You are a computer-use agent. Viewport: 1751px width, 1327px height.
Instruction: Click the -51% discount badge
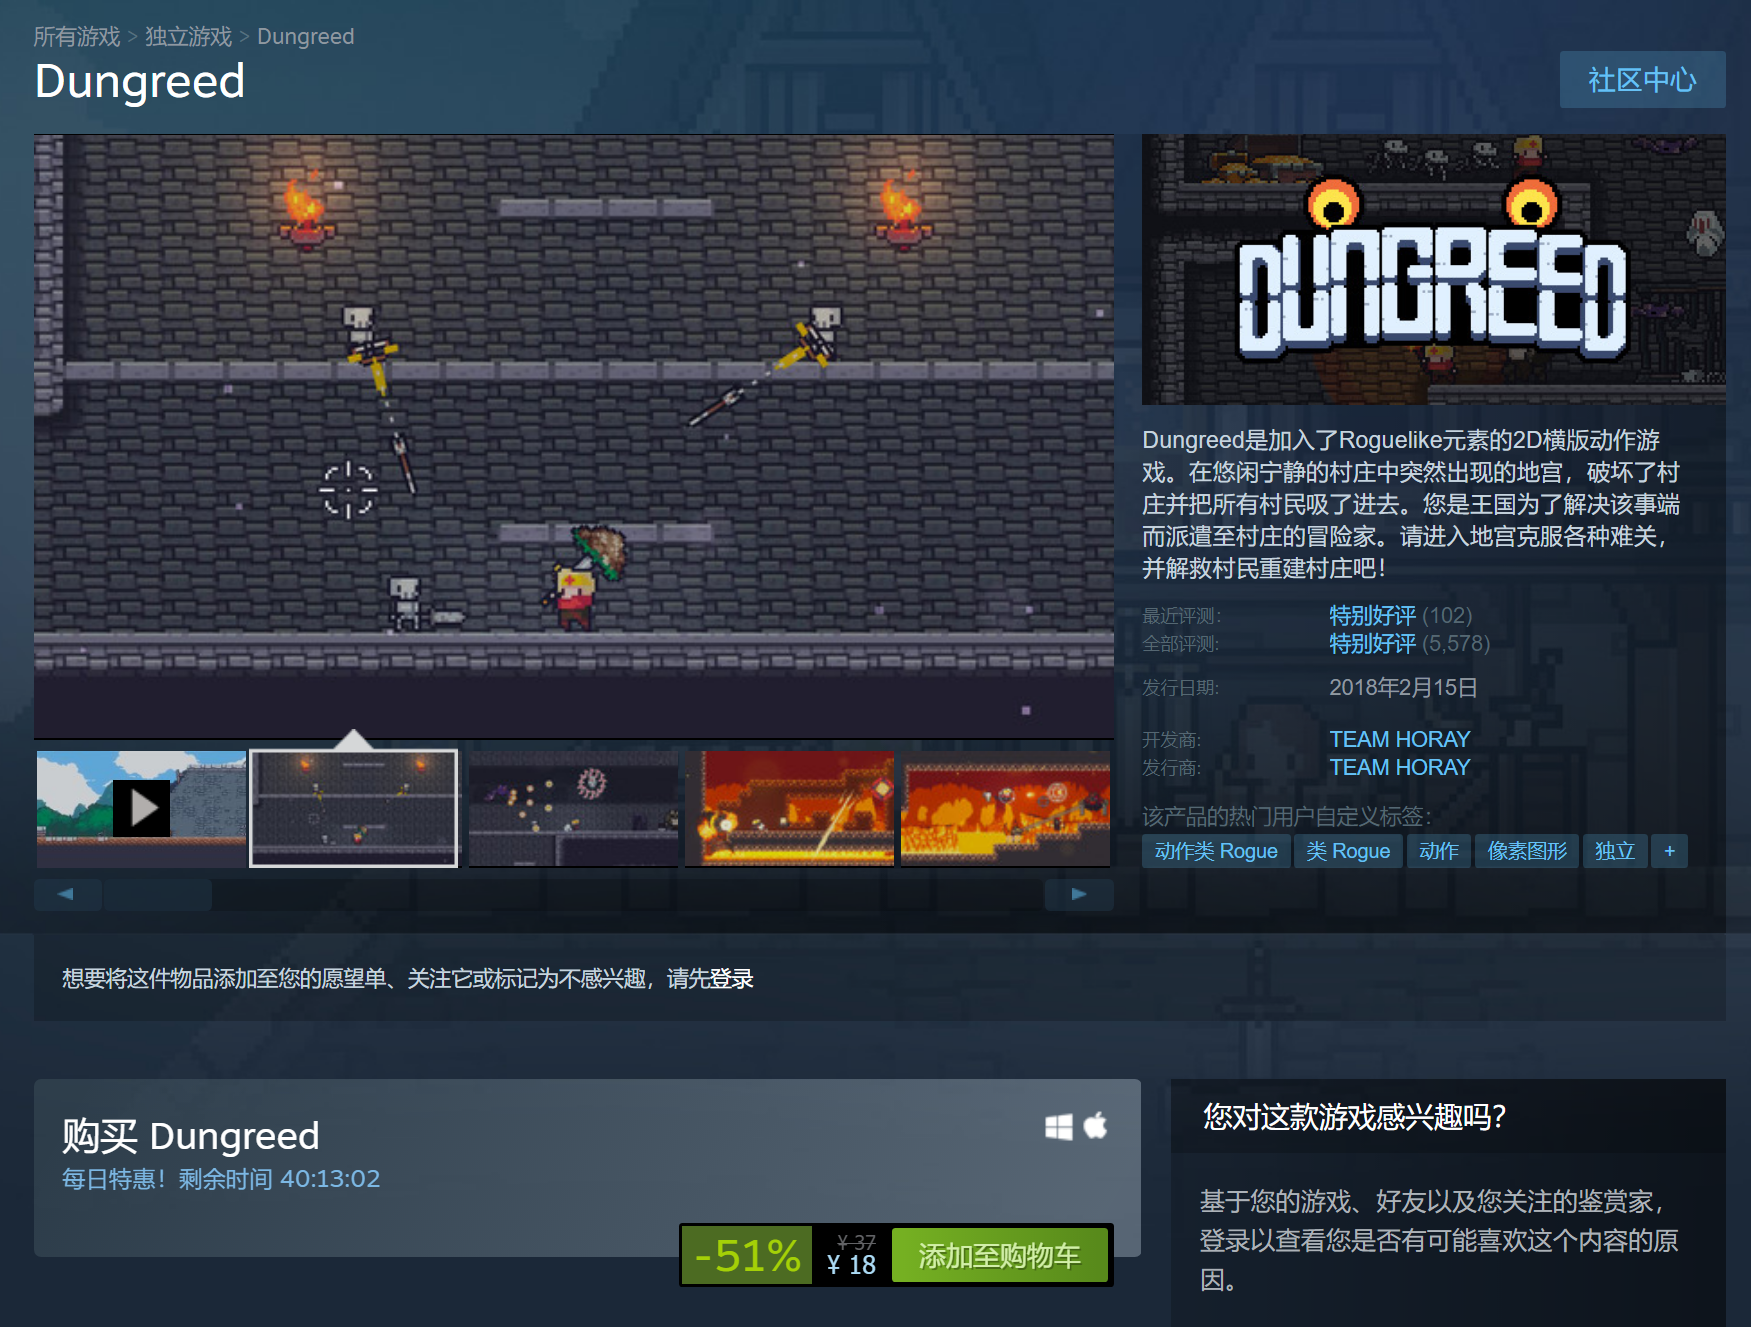pos(747,1255)
